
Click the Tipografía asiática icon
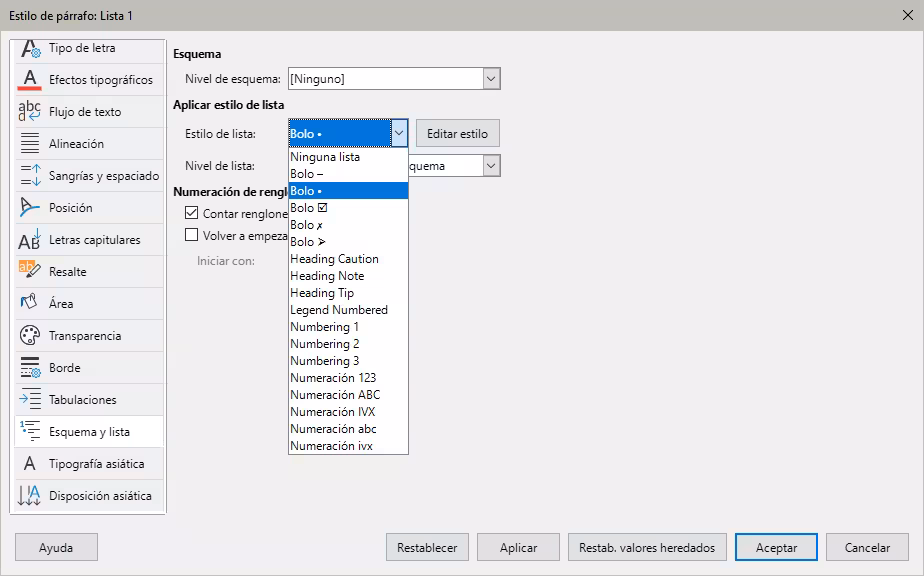pyautogui.click(x=29, y=463)
